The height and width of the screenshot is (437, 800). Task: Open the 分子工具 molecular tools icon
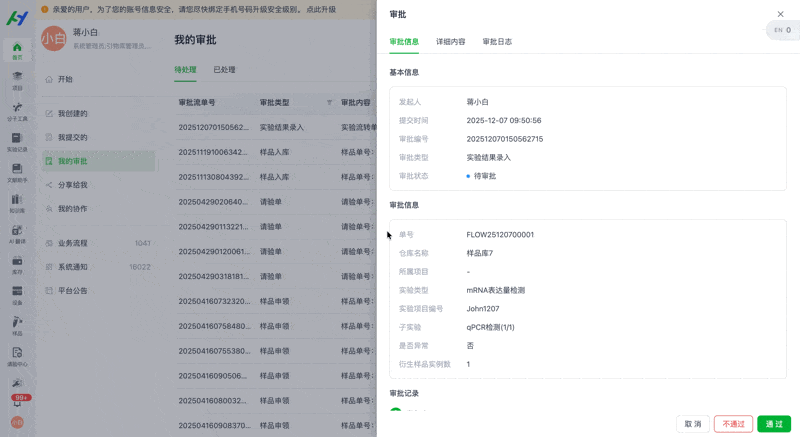(x=17, y=111)
